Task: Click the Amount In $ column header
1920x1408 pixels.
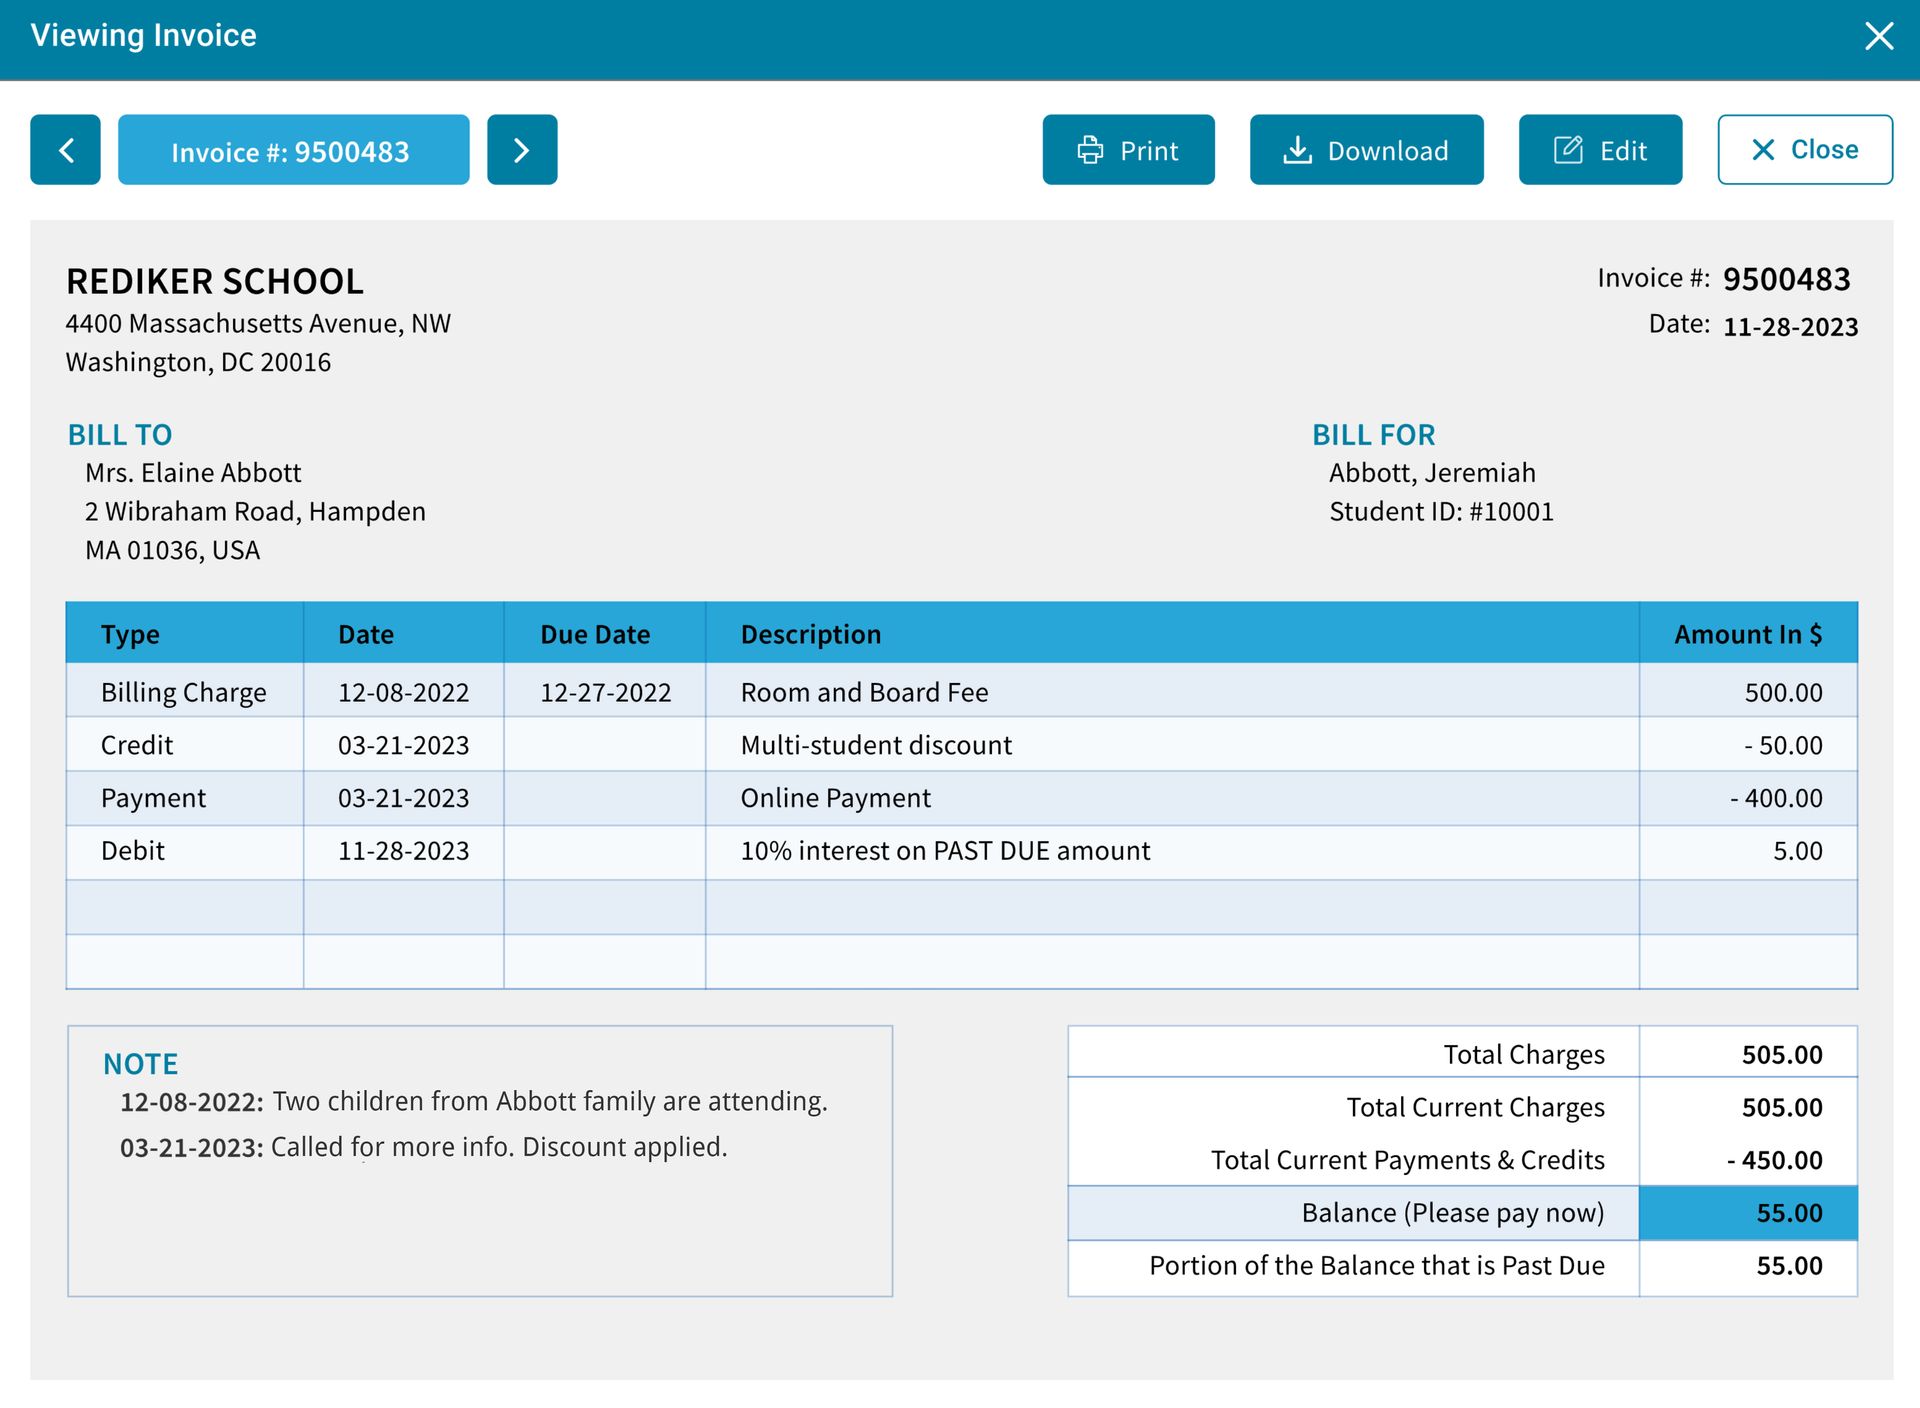Action: click(1747, 634)
